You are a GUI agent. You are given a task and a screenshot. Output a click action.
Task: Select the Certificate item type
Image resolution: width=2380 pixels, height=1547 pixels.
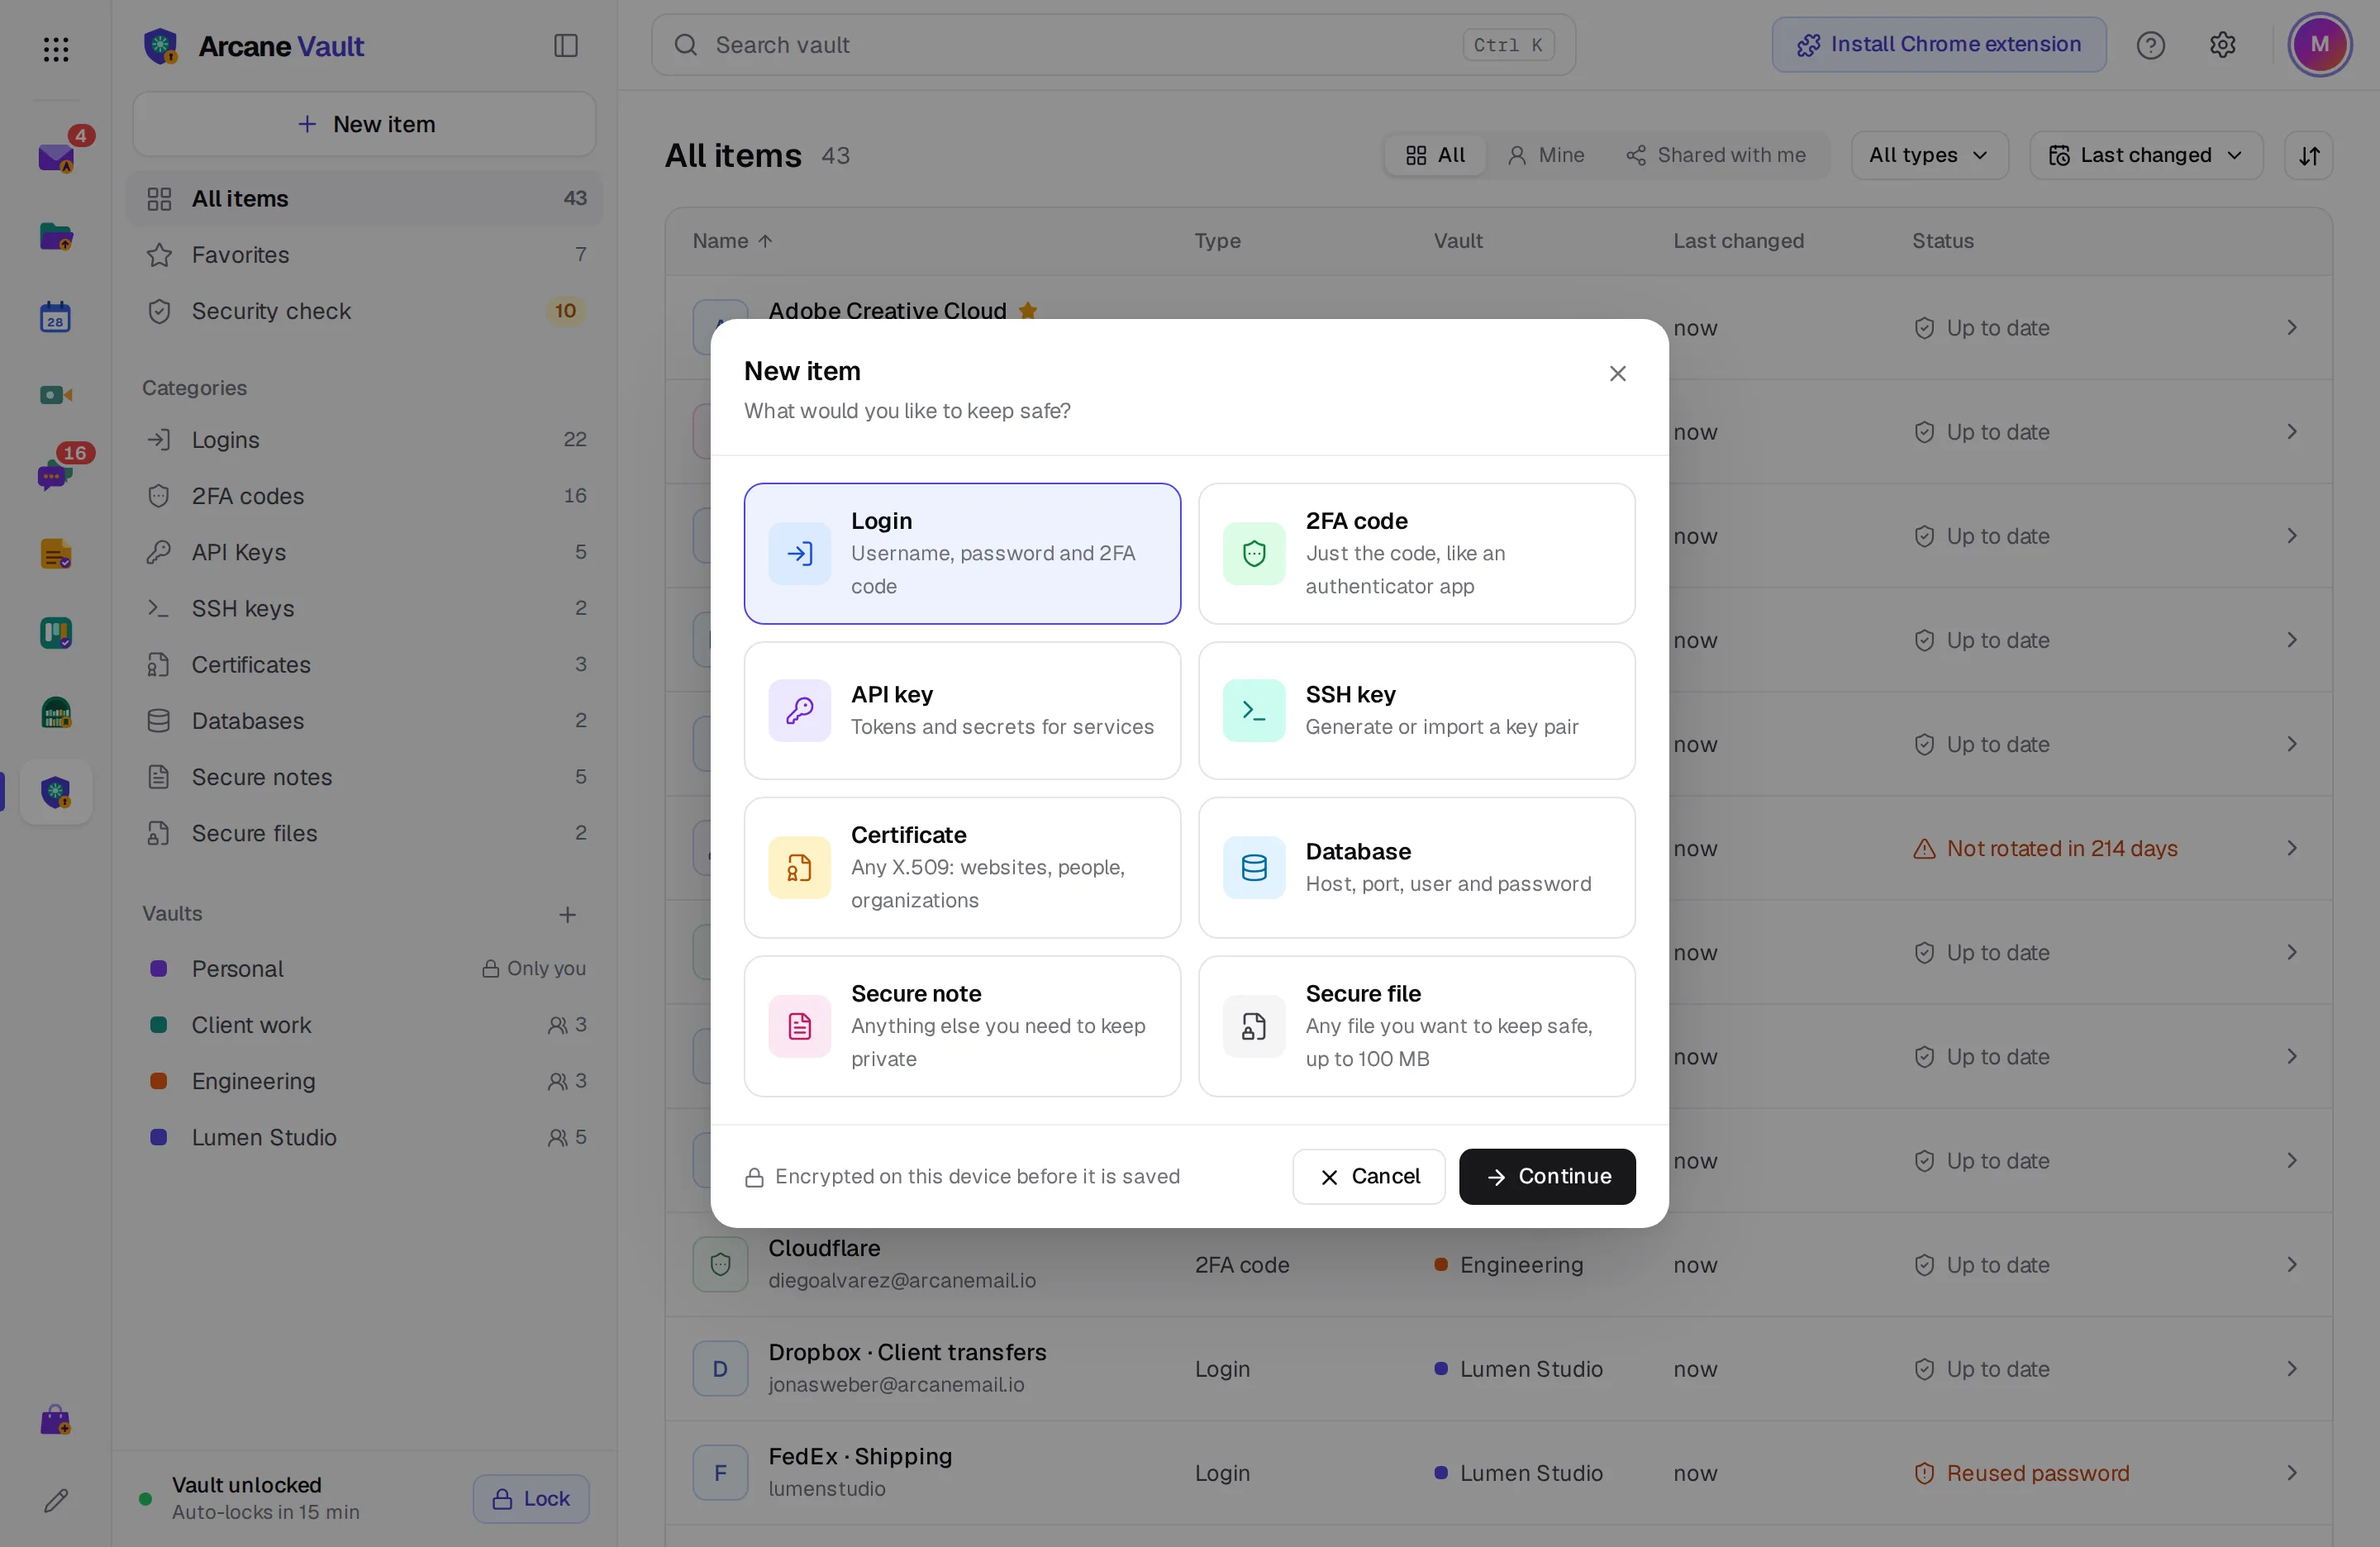click(x=962, y=867)
